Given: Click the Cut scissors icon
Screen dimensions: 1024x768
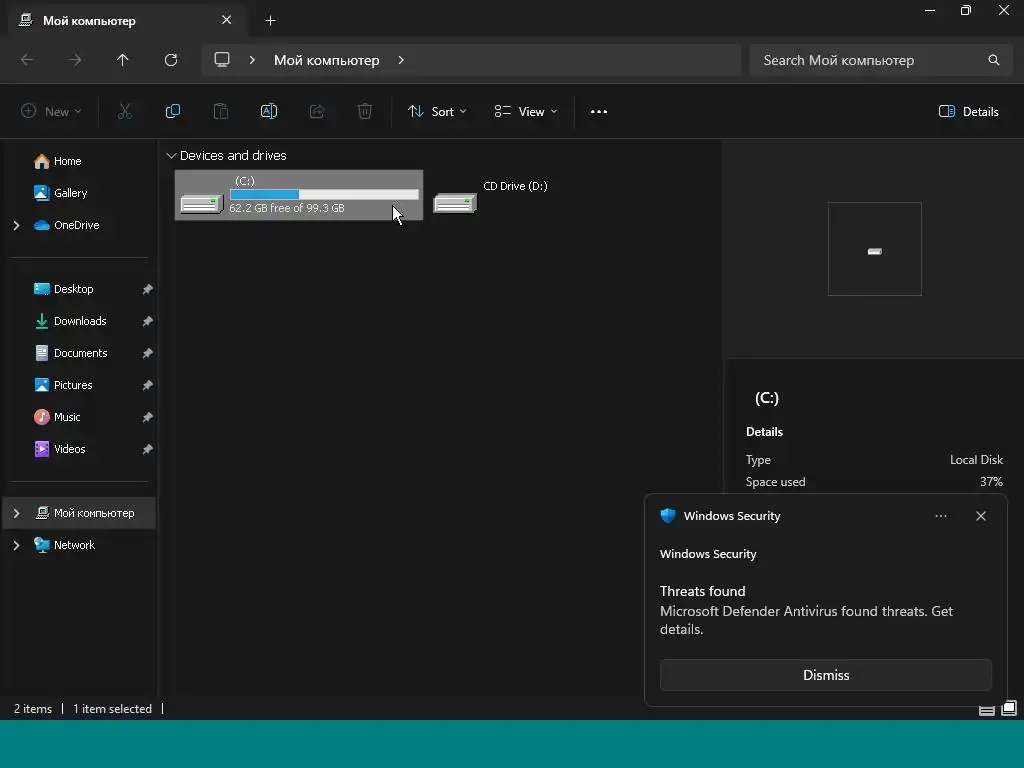Looking at the screenshot, I should (x=125, y=112).
